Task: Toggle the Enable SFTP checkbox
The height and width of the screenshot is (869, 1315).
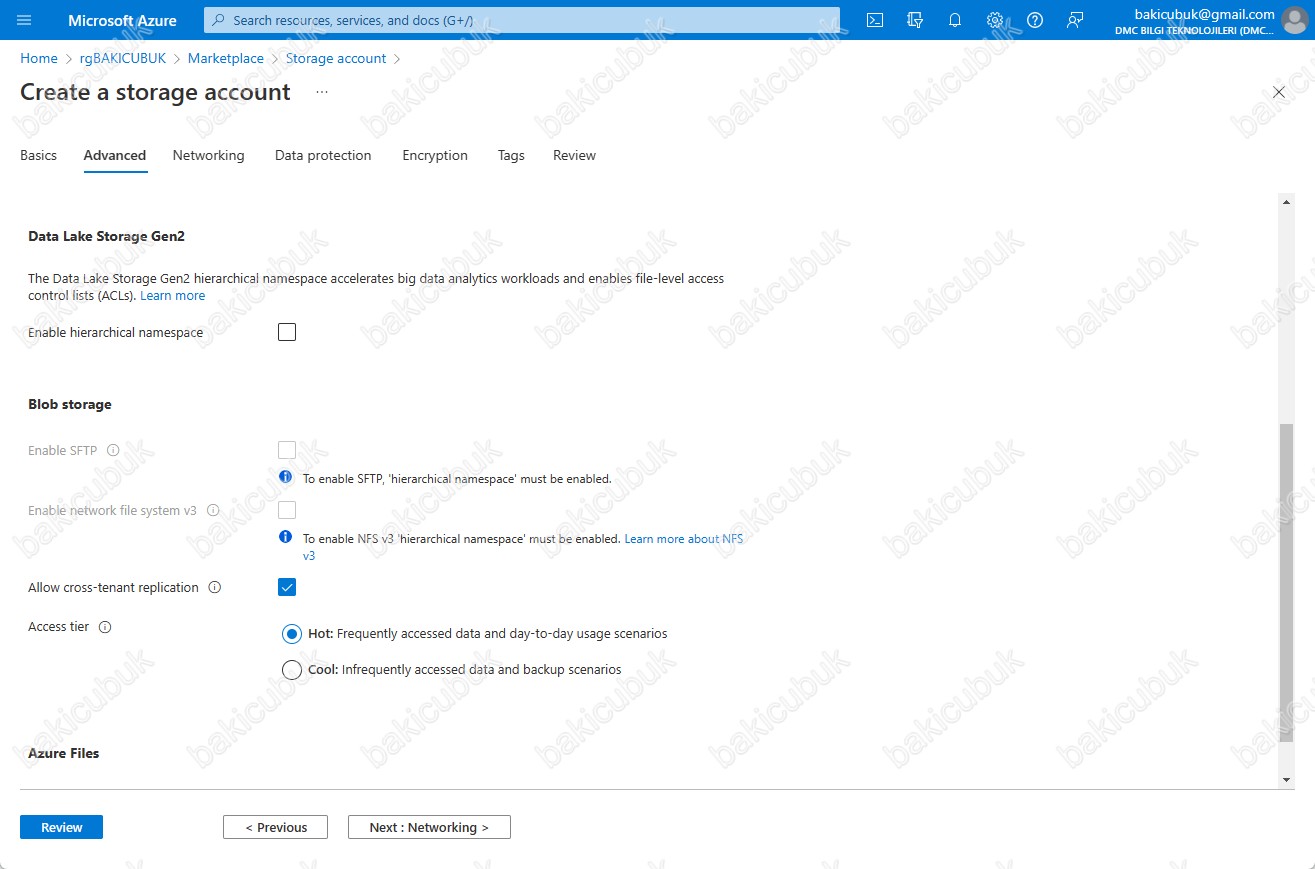Action: [287, 450]
